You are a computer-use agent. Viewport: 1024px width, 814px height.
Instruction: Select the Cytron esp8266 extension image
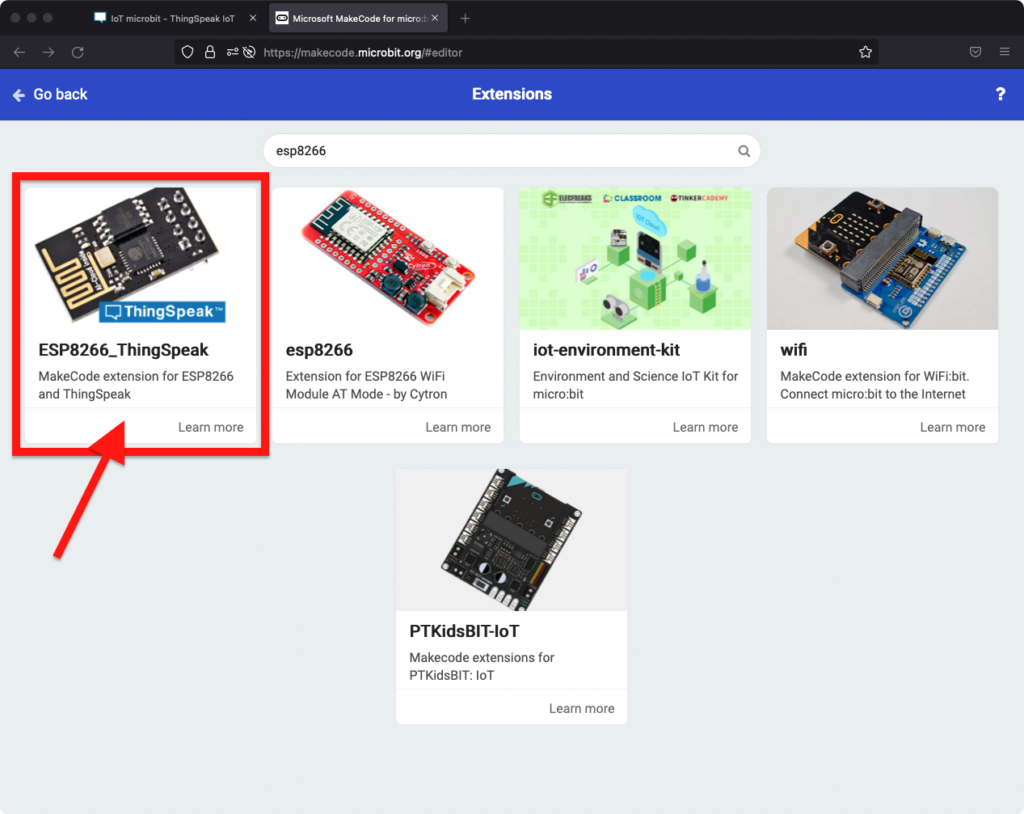[388, 258]
